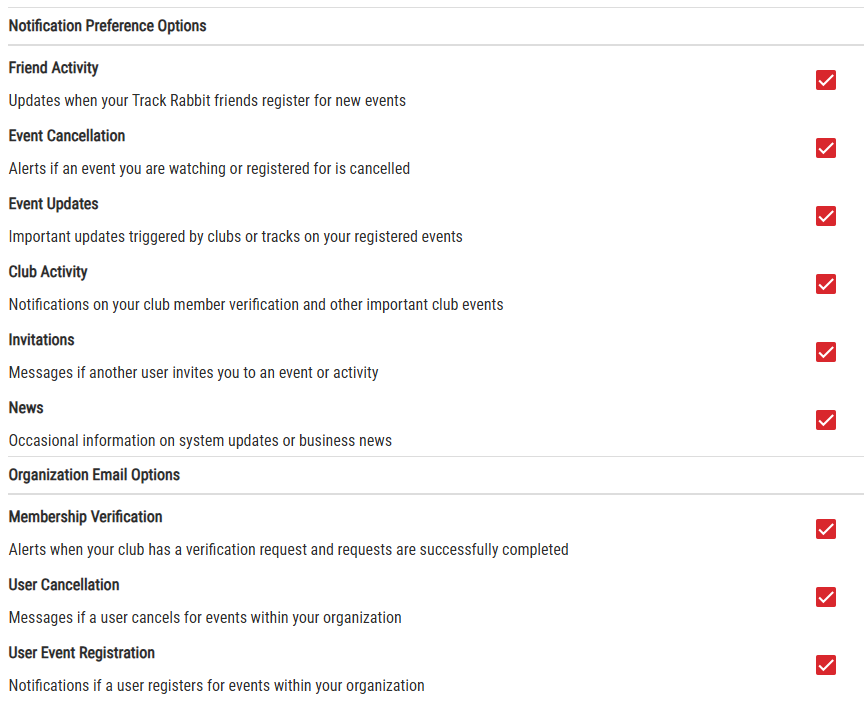Click the Invitations title text

41,340
